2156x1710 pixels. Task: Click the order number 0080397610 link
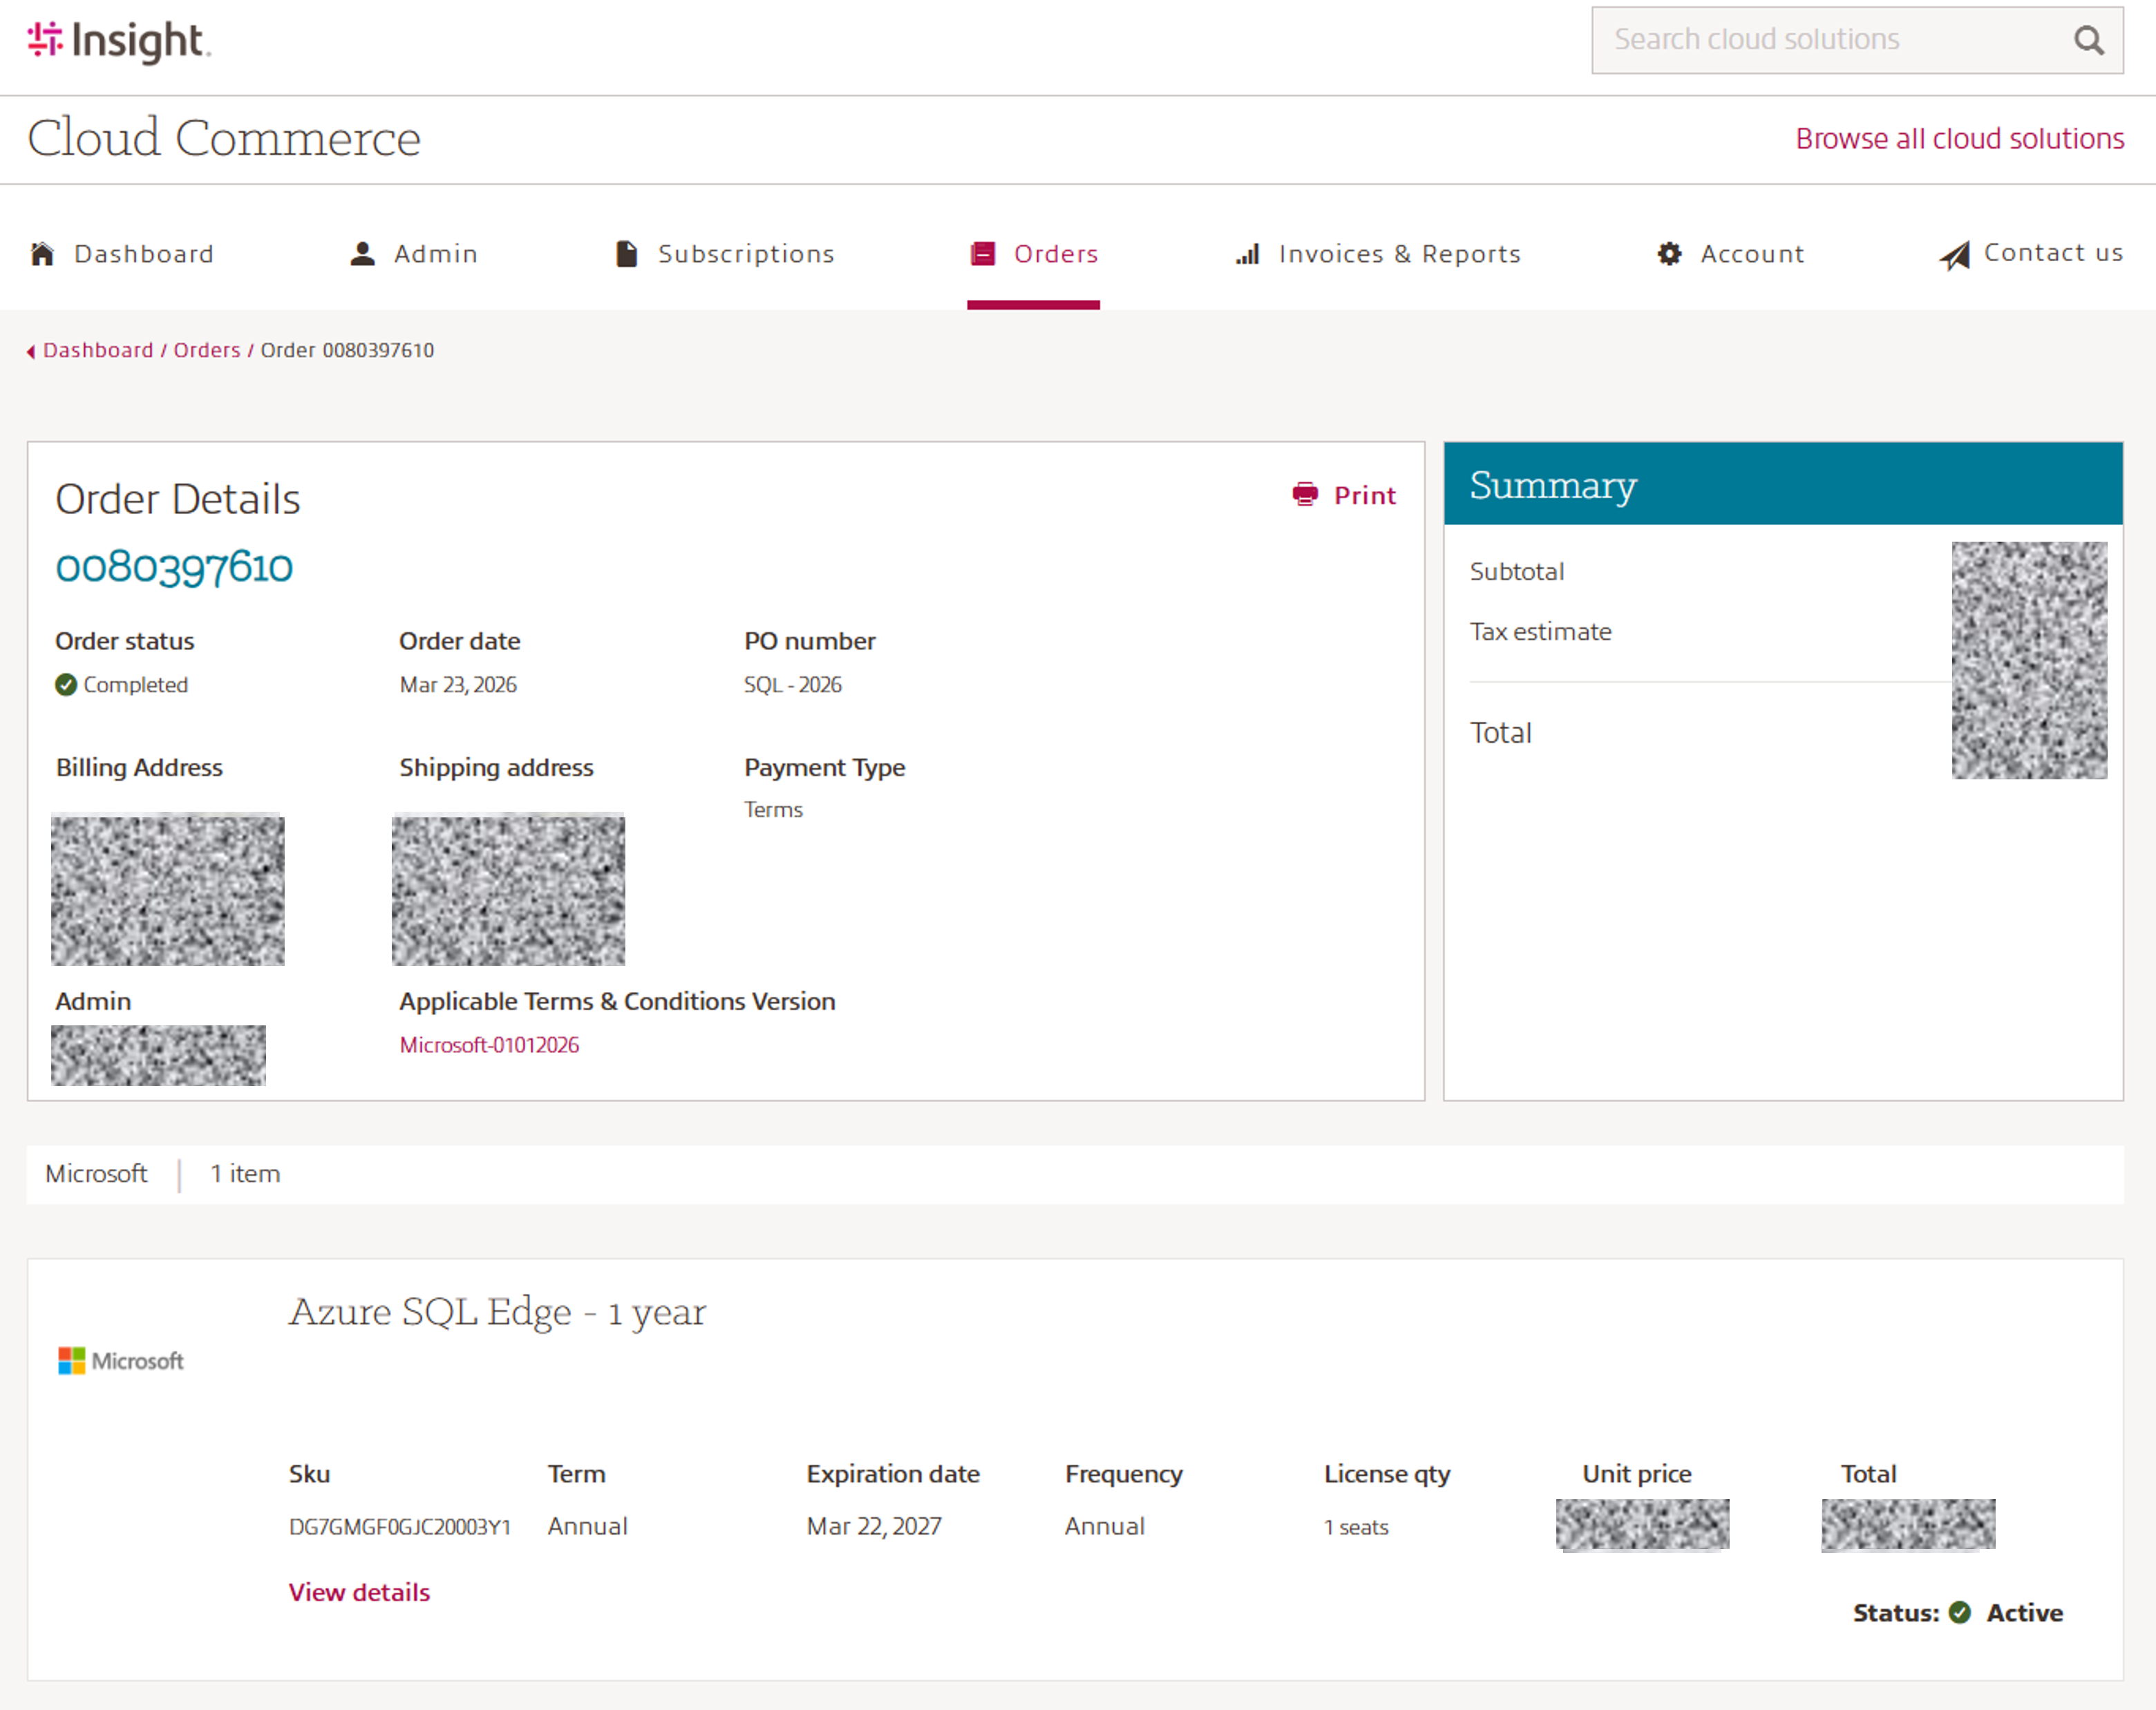click(x=173, y=567)
